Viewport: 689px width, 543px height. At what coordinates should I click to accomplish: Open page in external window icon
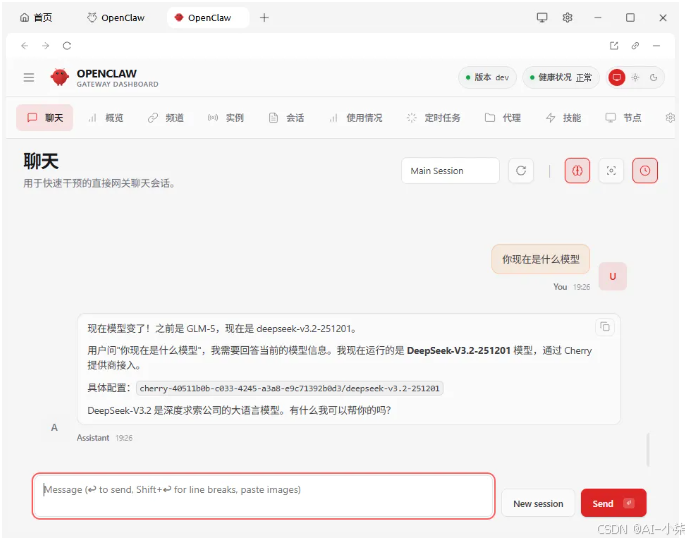click(x=614, y=46)
